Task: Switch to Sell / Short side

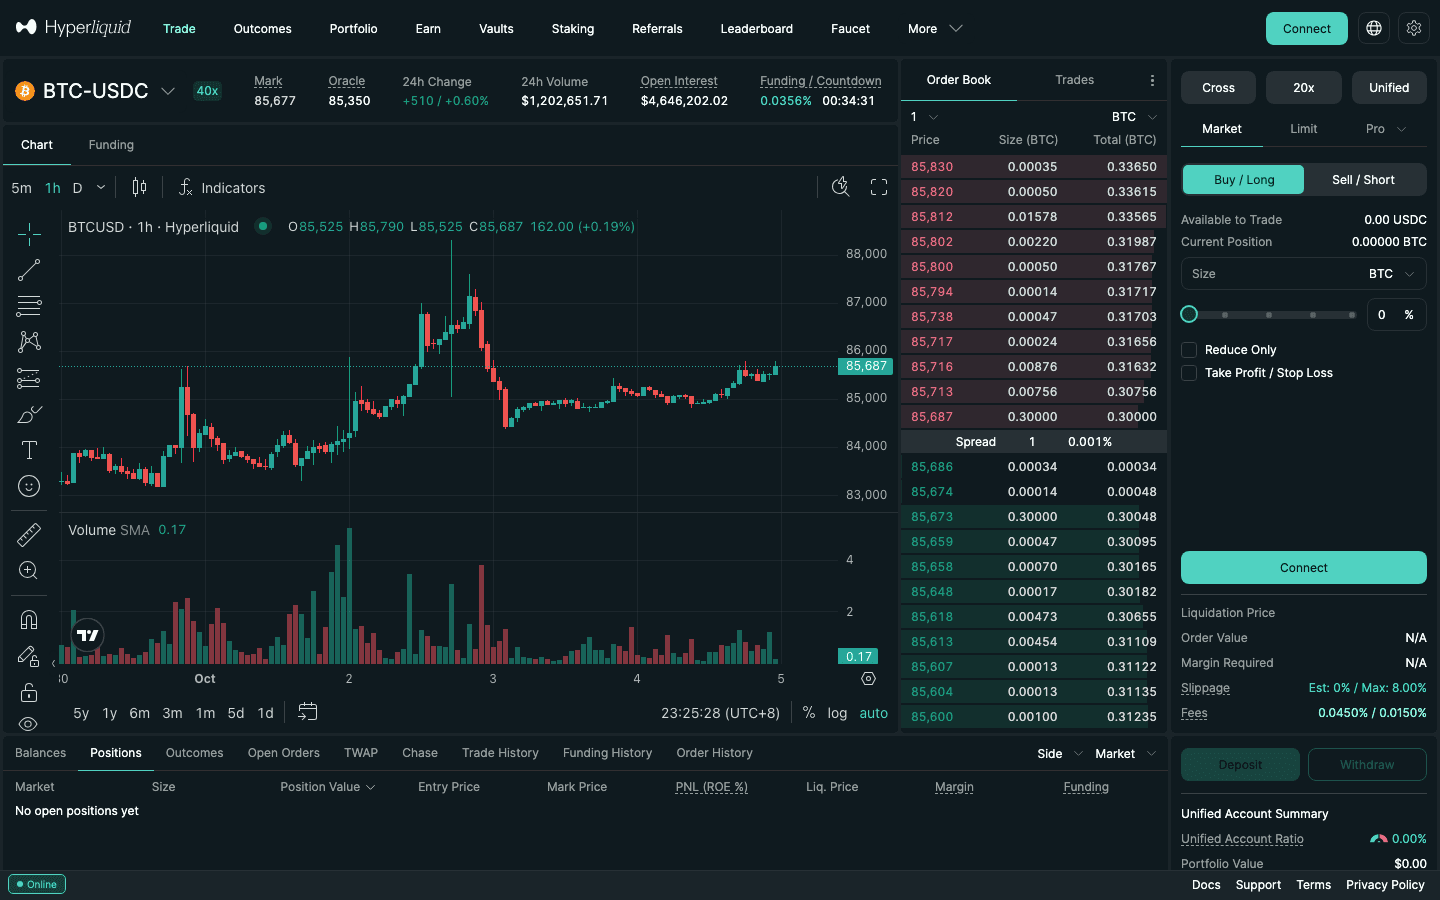Action: click(1363, 180)
